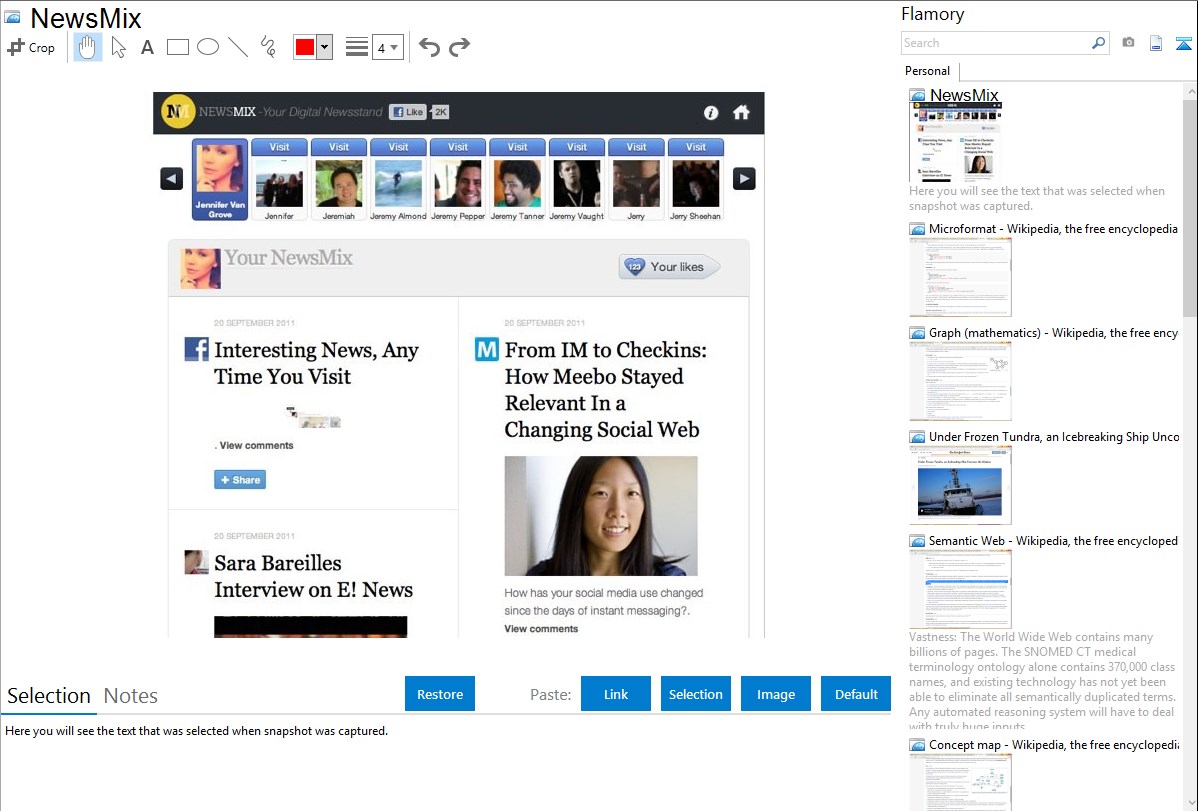Image resolution: width=1198 pixels, height=811 pixels.
Task: Select the Jennifer Van Grove profile card
Action: (220, 180)
